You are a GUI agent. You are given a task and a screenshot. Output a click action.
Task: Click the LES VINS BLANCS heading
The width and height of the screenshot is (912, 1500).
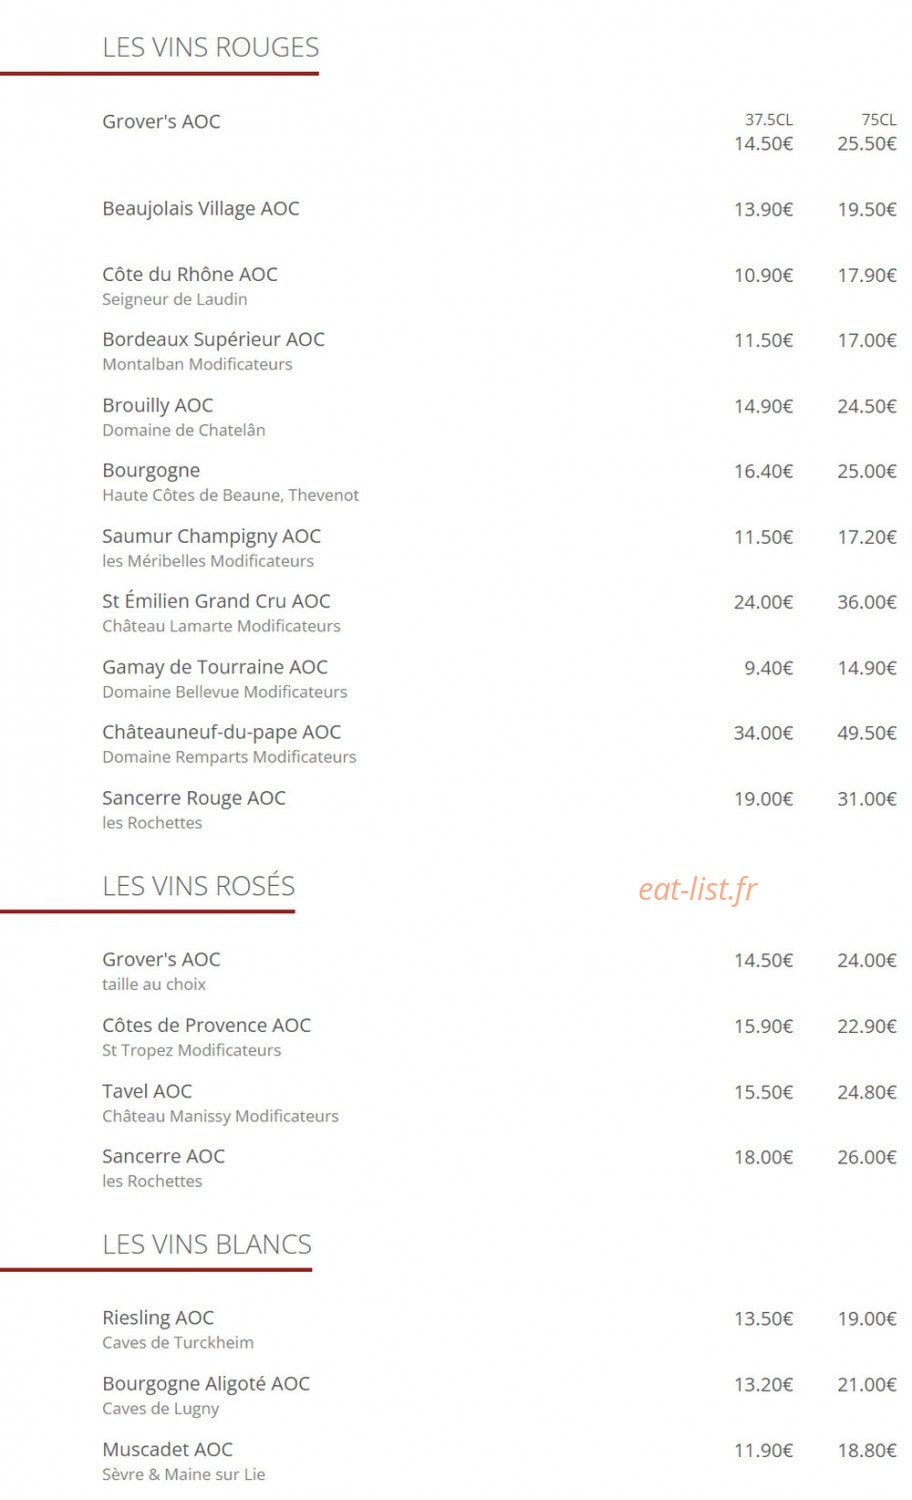coord(207,1244)
